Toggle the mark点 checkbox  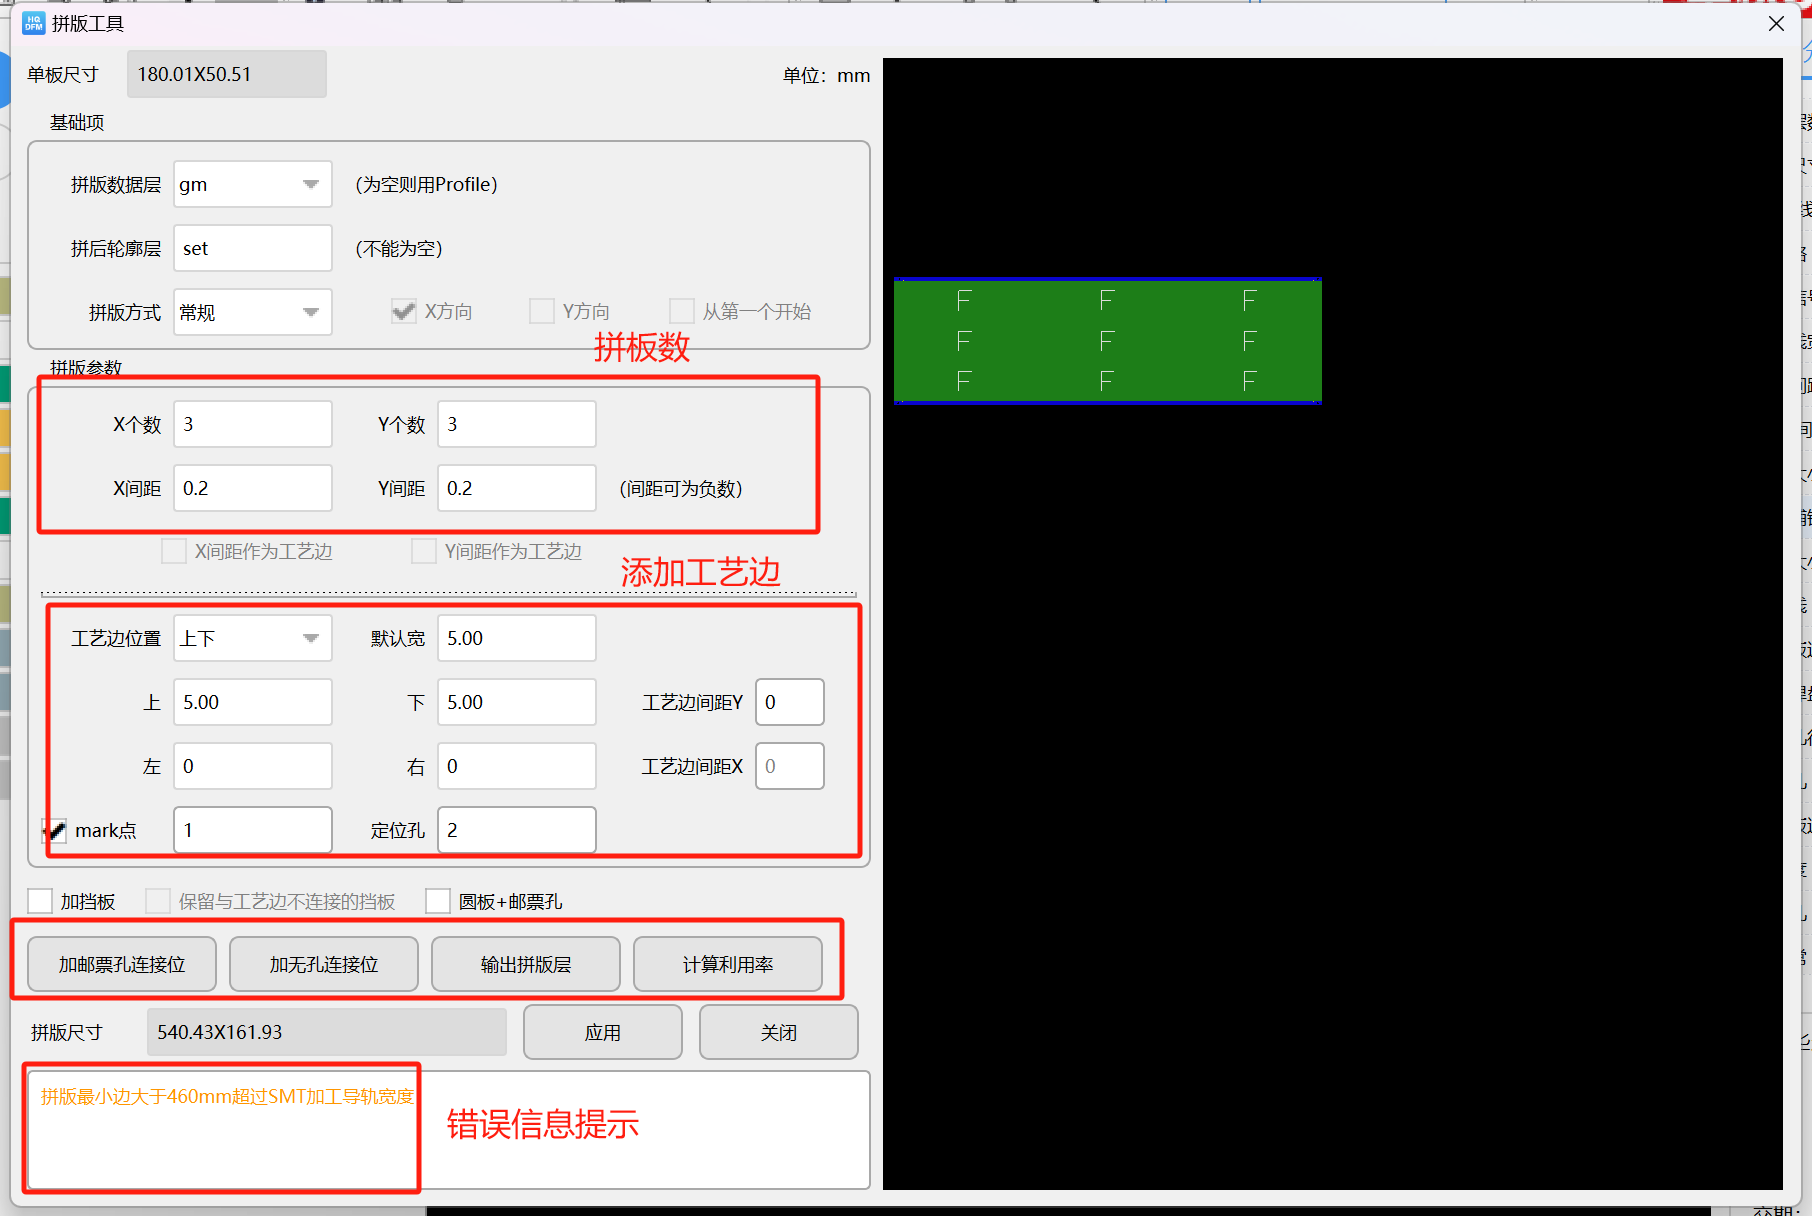pyautogui.click(x=54, y=831)
